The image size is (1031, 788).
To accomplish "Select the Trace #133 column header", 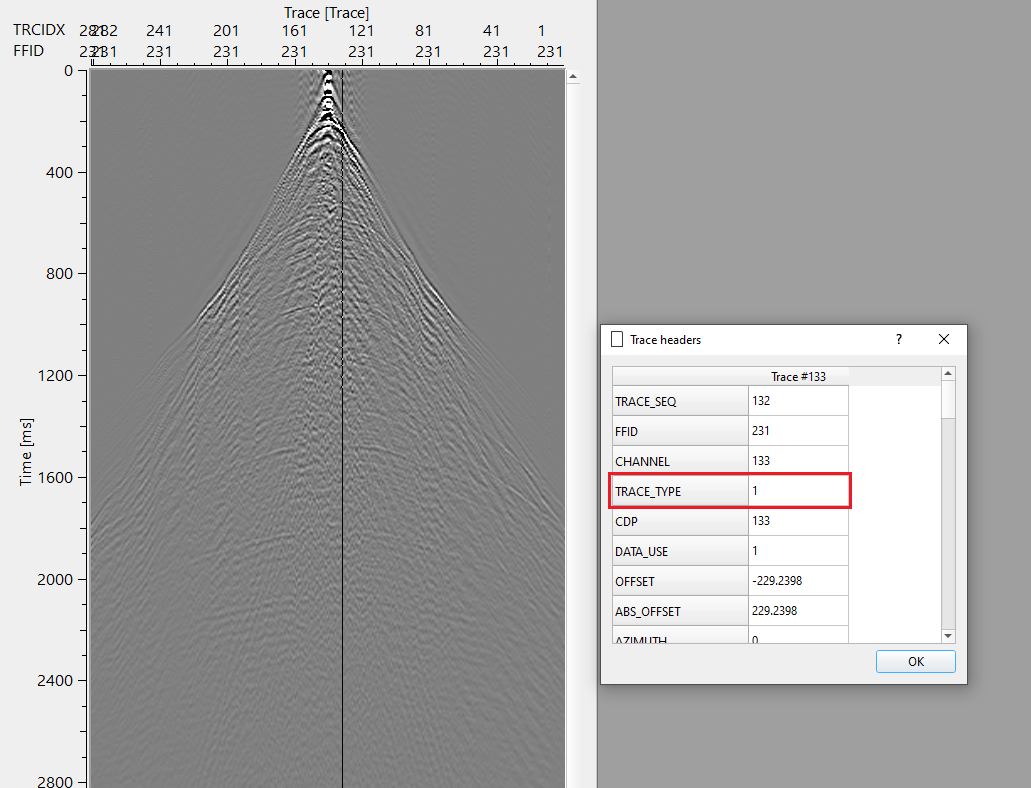I will (797, 376).
